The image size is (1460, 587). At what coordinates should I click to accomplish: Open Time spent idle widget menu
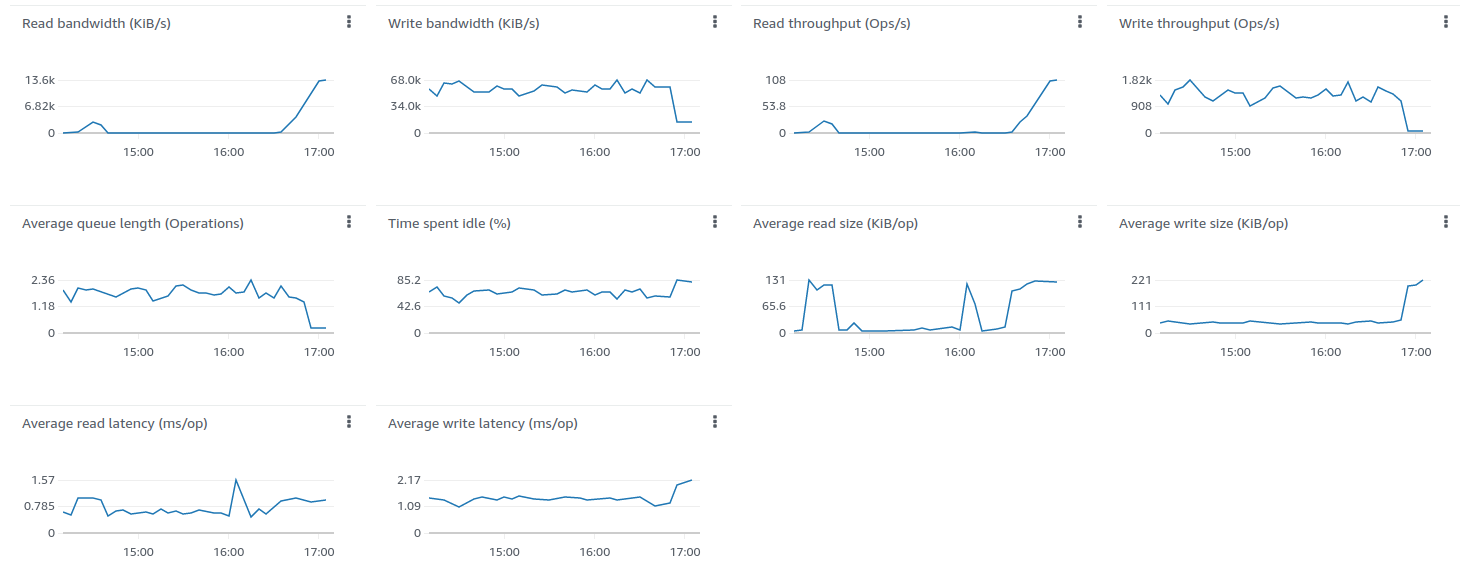coord(715,222)
